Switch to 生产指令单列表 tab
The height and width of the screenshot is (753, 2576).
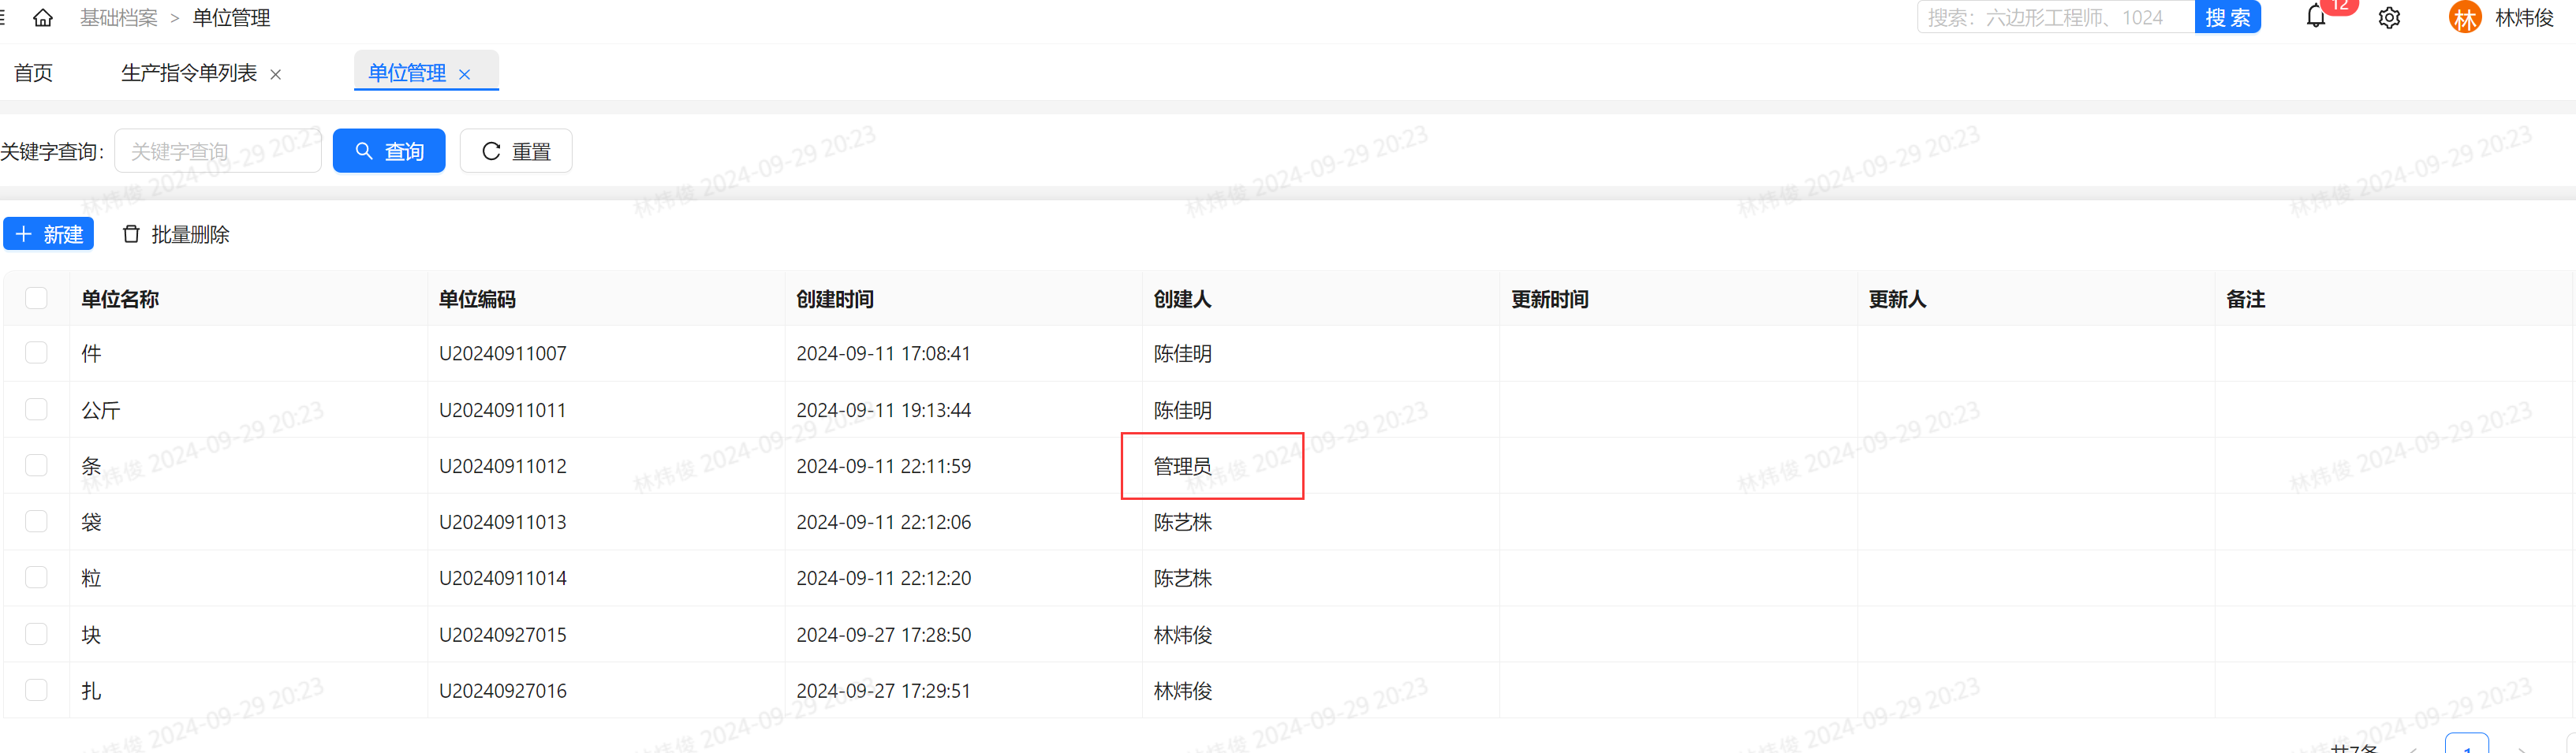pos(189,73)
